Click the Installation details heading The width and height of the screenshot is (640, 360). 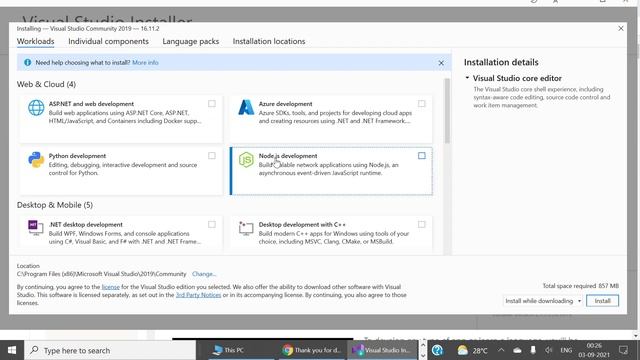point(501,62)
